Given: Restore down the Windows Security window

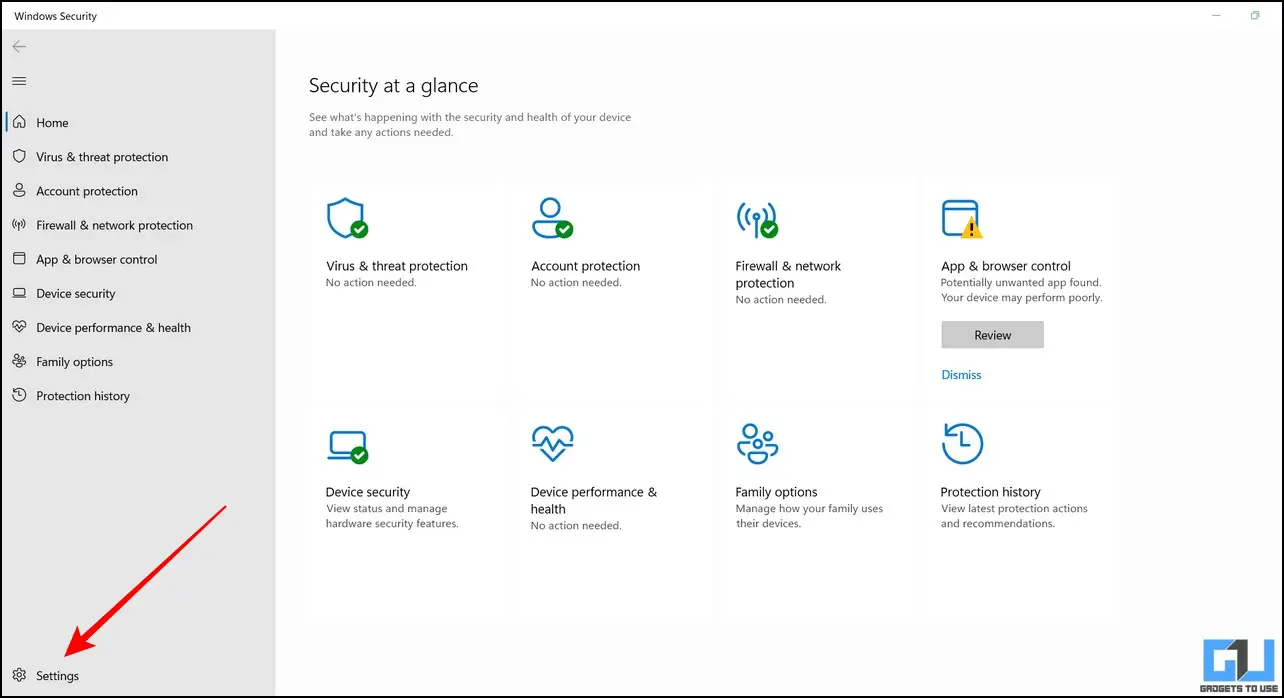Looking at the screenshot, I should [x=1254, y=16].
